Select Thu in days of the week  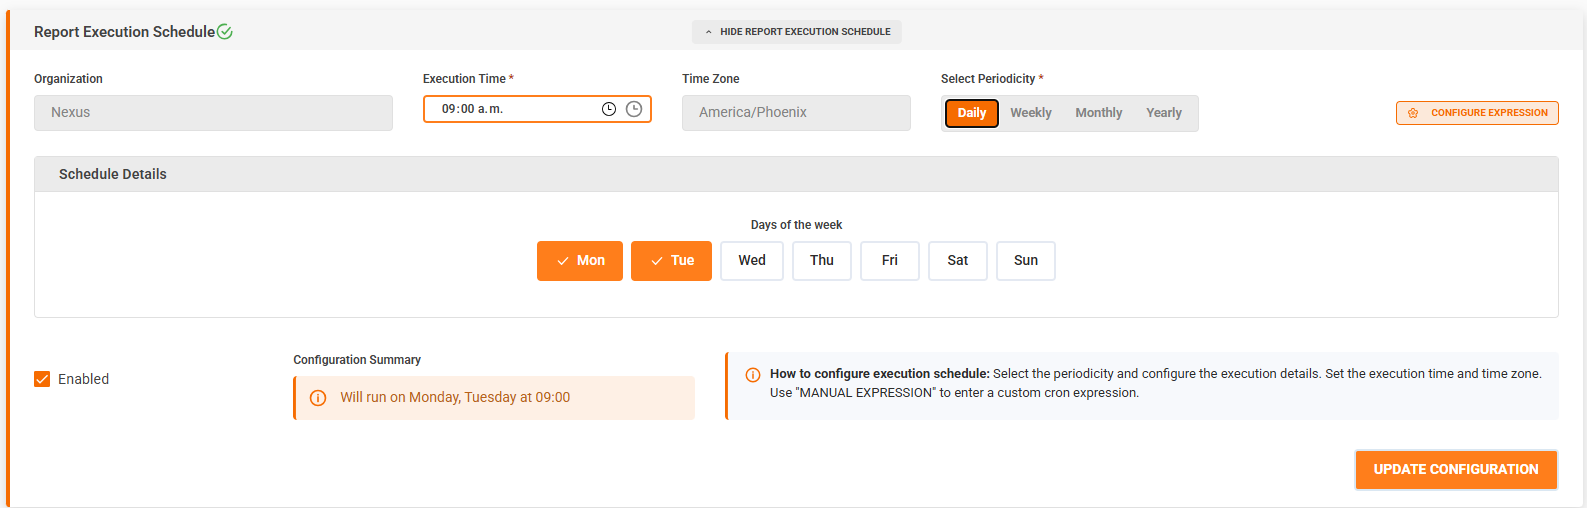point(822,261)
